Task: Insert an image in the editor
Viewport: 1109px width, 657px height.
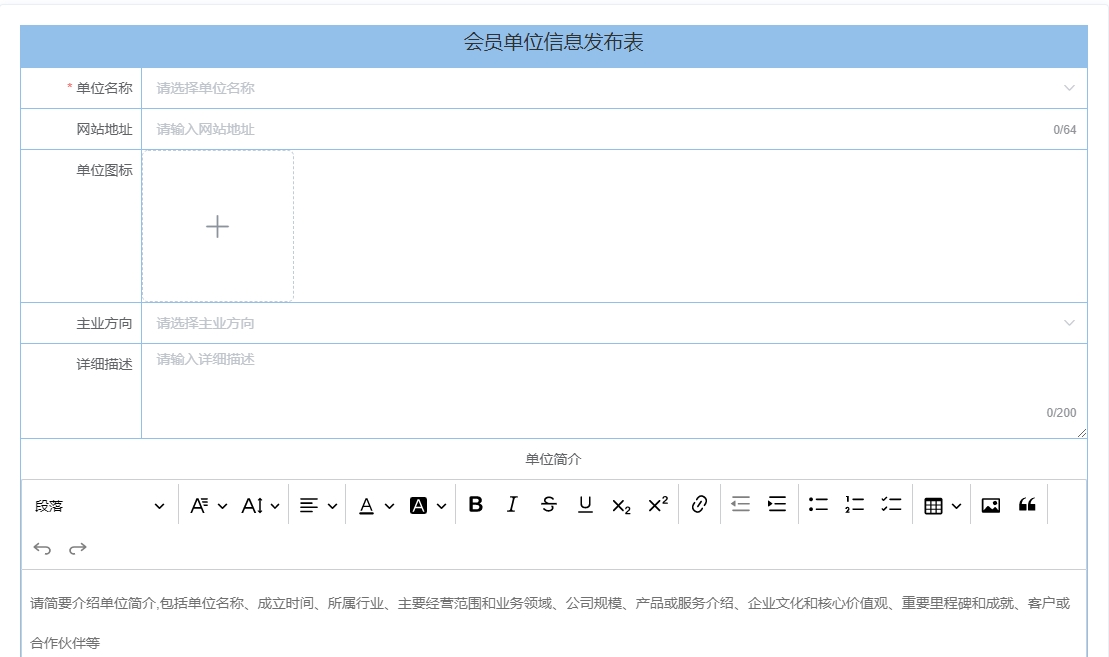Action: tap(990, 506)
